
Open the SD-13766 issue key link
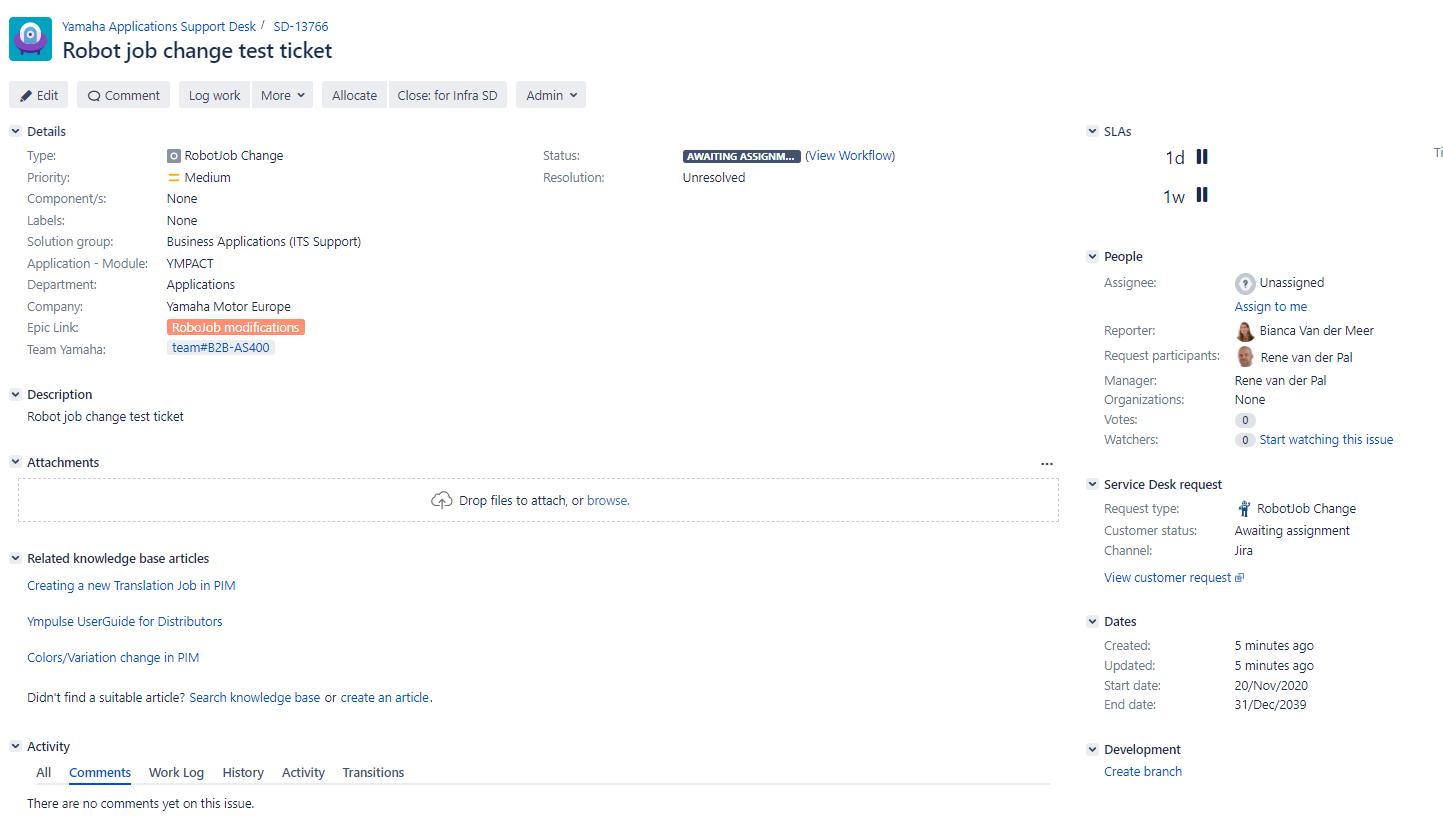301,27
